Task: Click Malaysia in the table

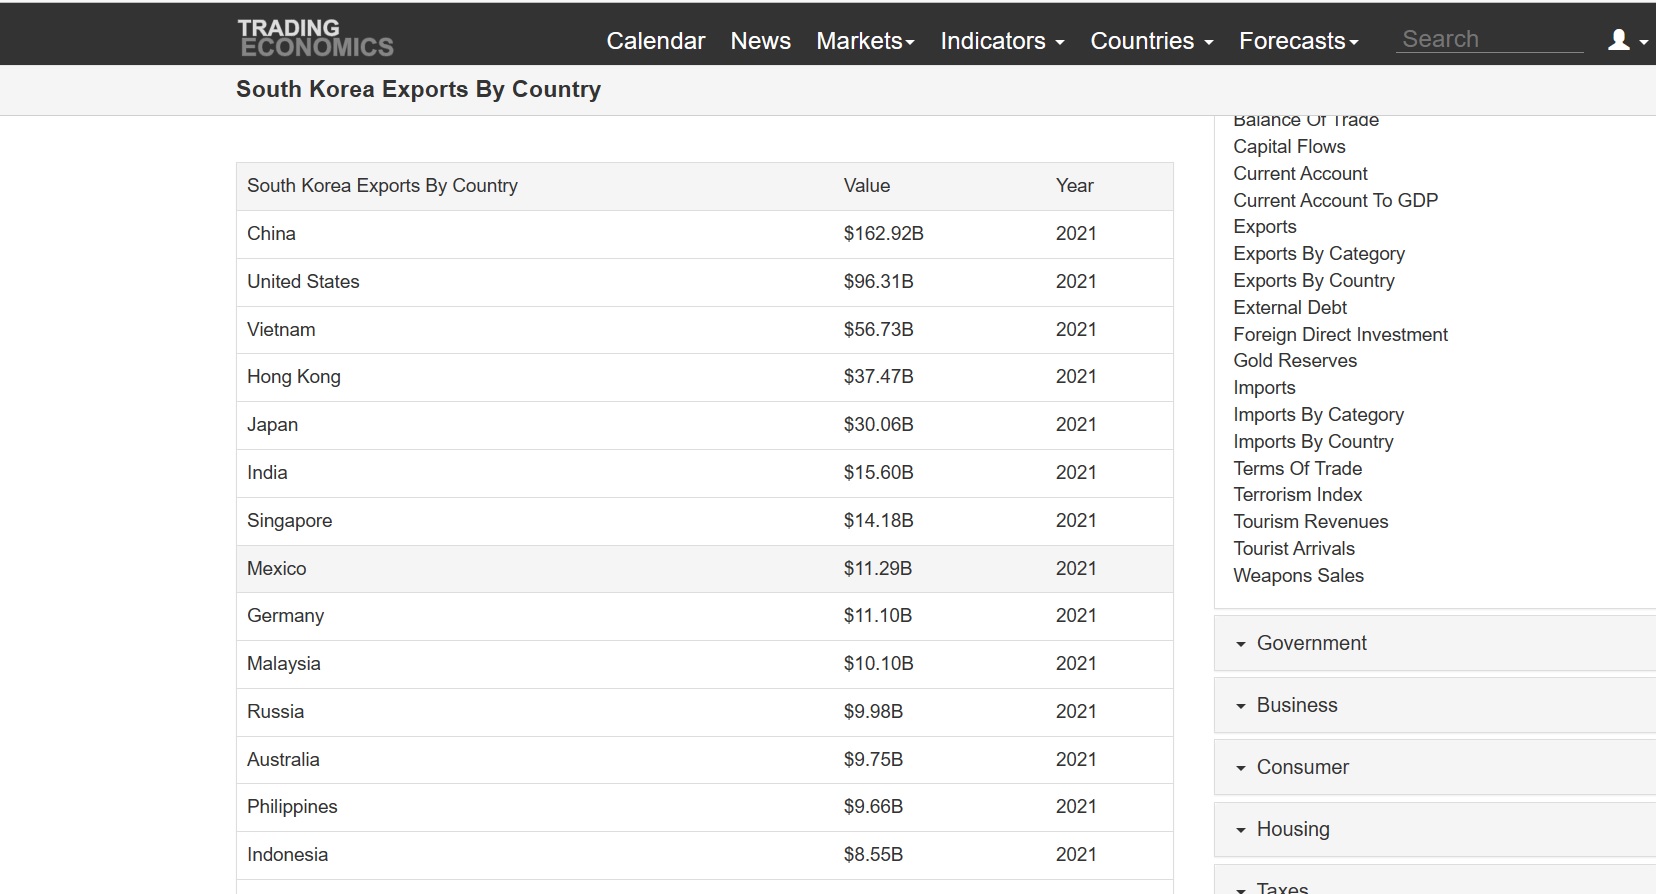Action: pyautogui.click(x=283, y=664)
